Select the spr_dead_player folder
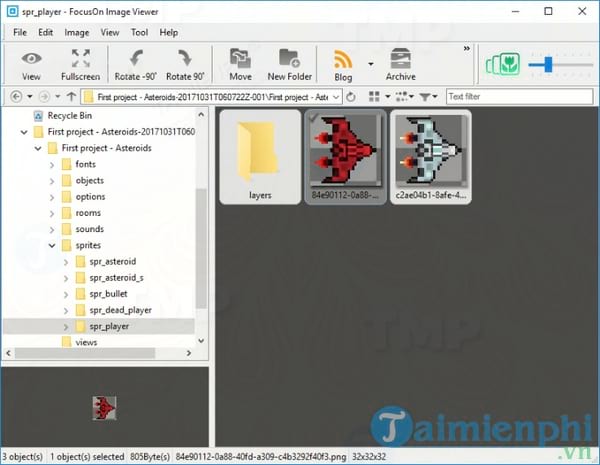Screen dimensions: 600x465 121,310
